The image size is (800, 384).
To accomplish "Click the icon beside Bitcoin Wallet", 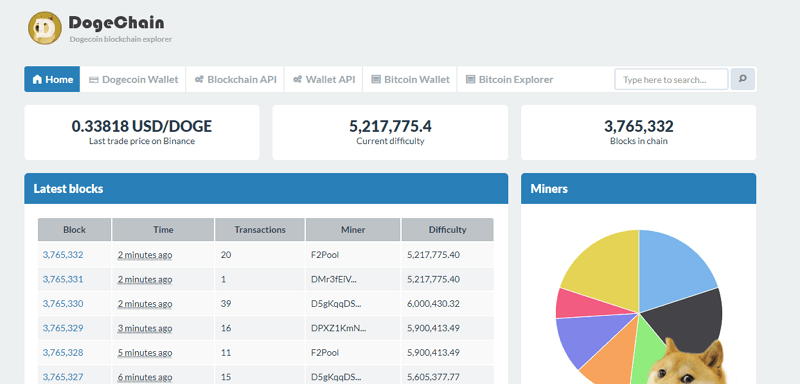I will (x=376, y=80).
